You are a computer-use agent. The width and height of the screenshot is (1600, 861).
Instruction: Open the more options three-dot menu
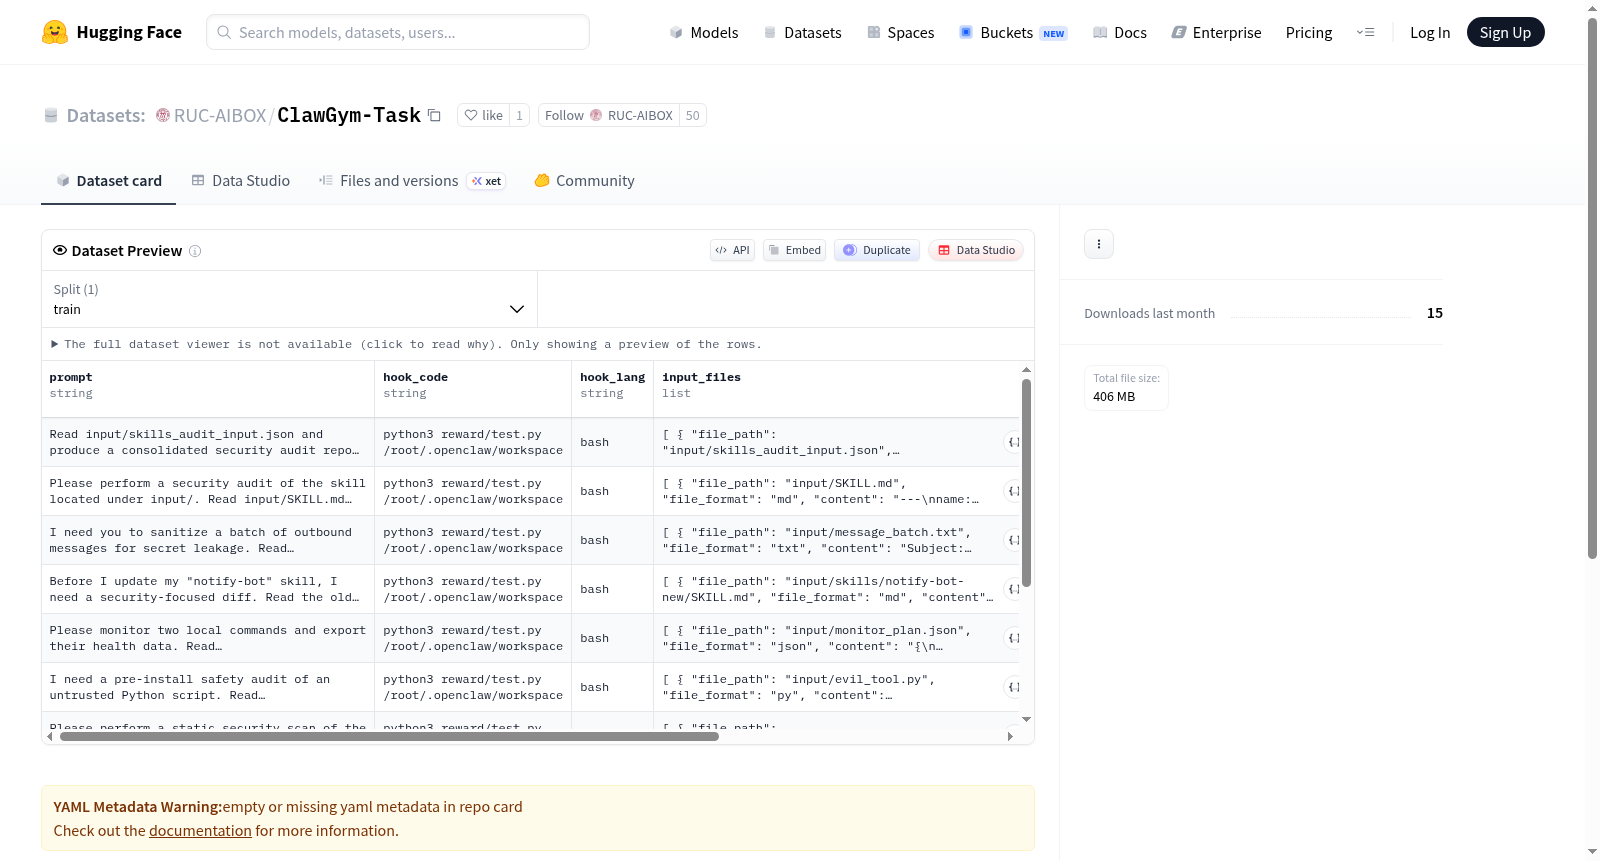coord(1099,244)
